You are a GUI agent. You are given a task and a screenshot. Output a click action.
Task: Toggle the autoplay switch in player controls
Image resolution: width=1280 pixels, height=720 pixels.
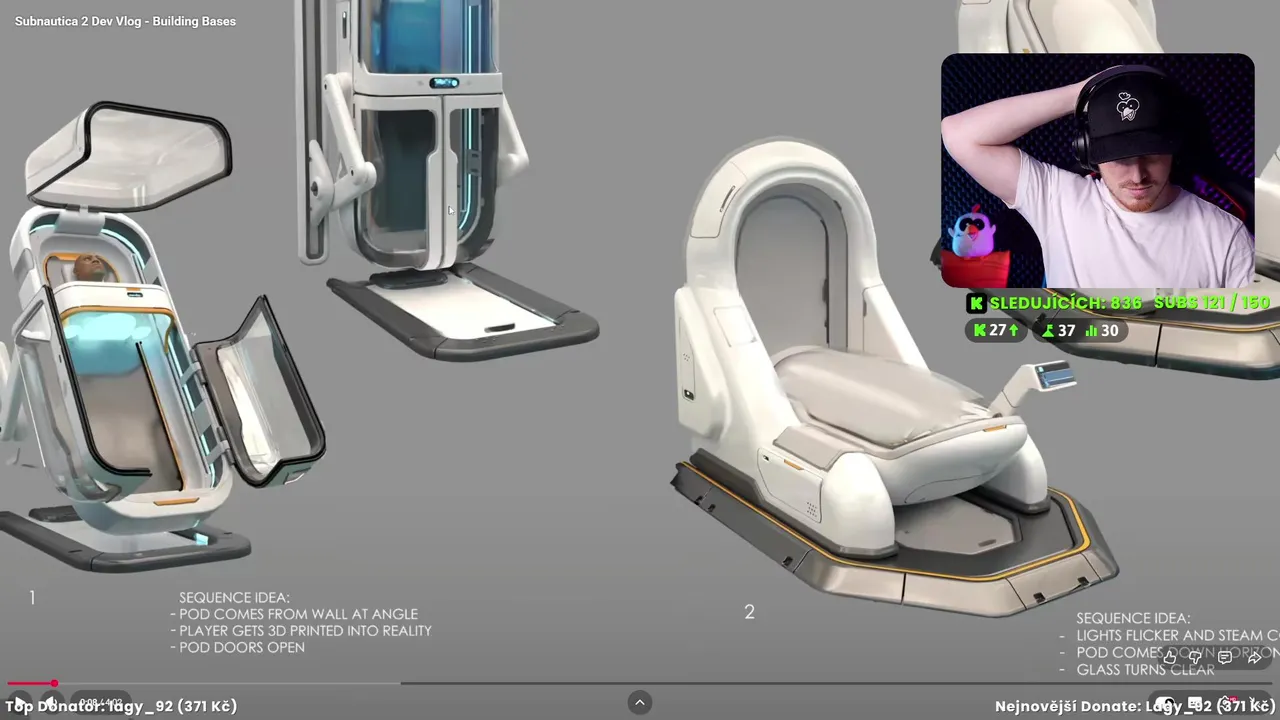[1165, 702]
